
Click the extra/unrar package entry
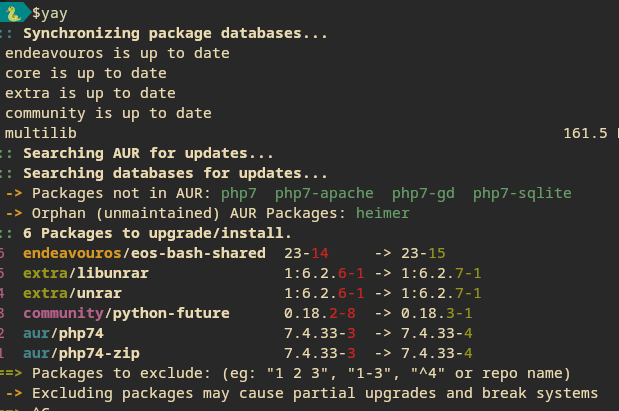coord(72,293)
